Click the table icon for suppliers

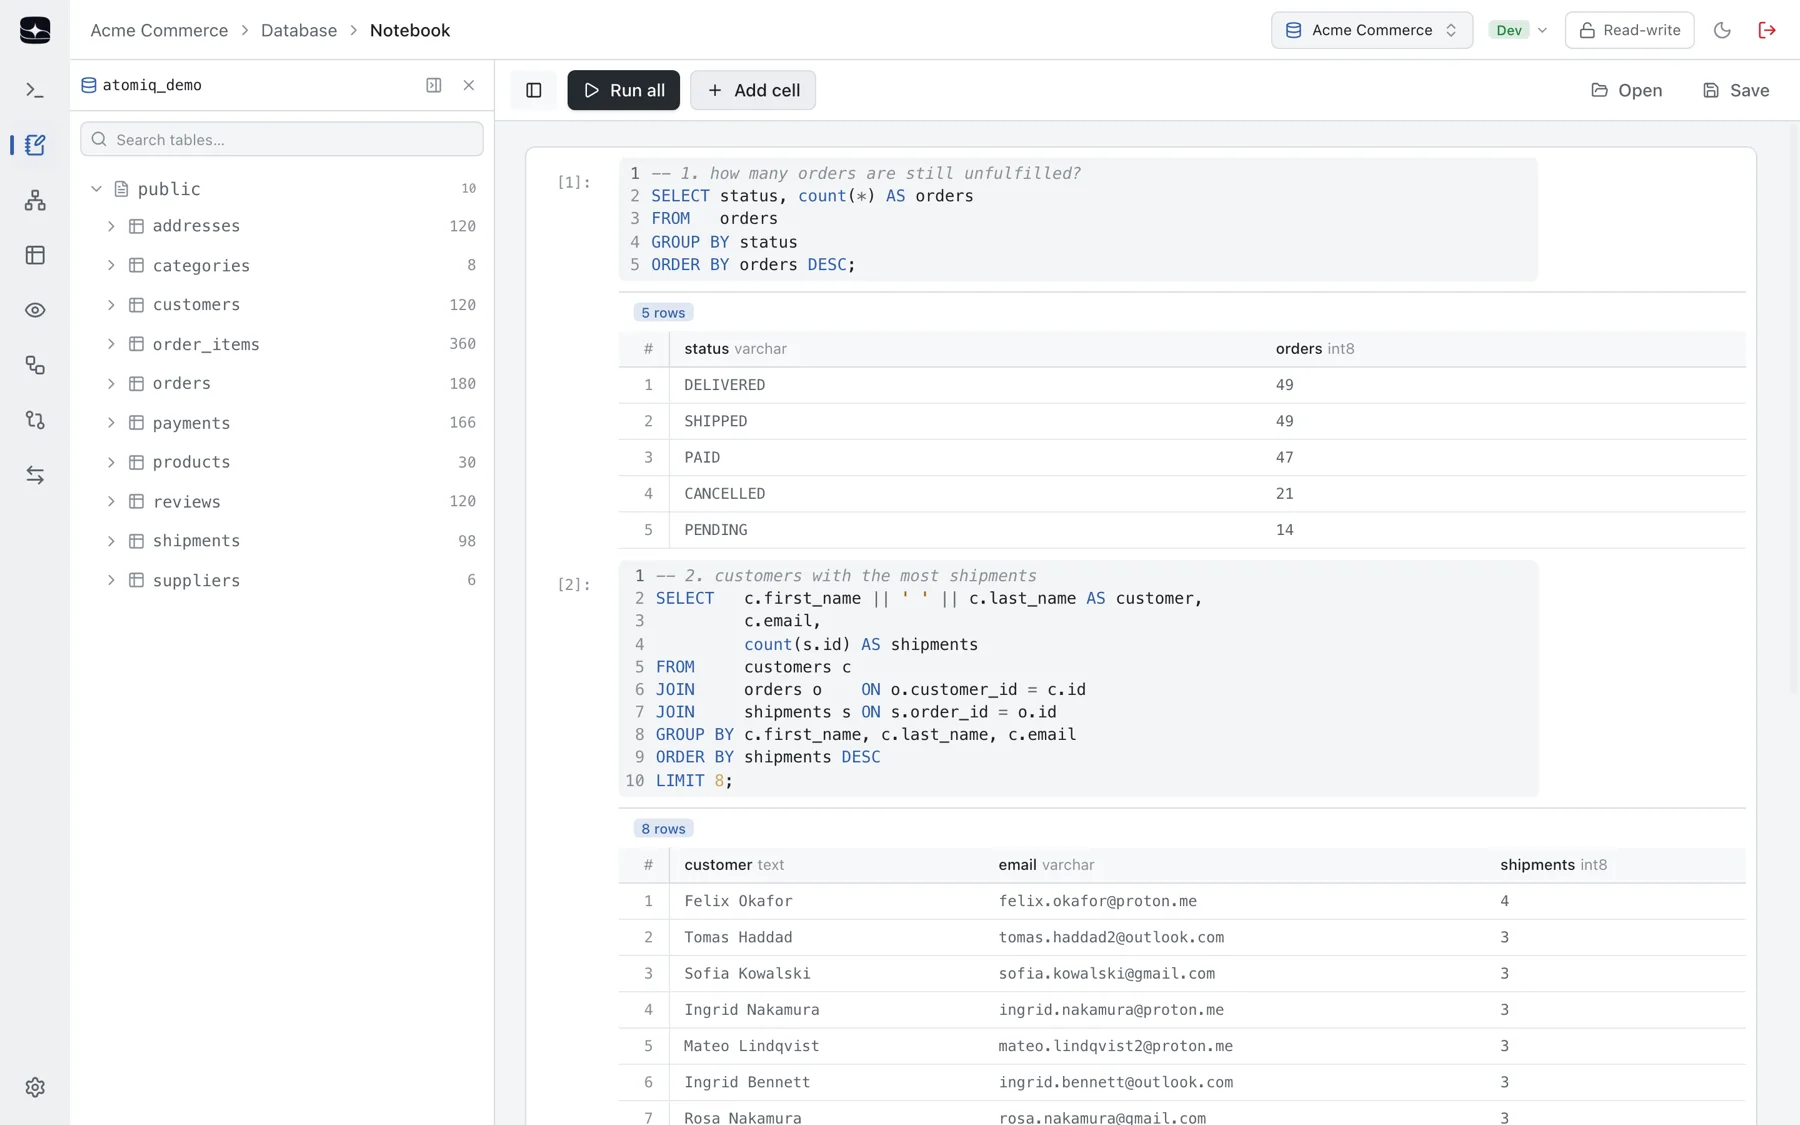click(137, 580)
